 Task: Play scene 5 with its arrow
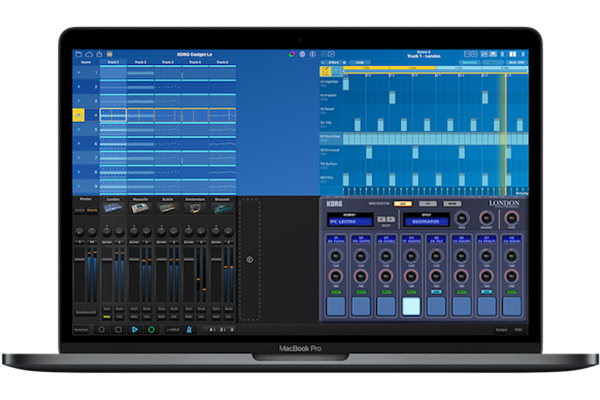tap(79, 129)
